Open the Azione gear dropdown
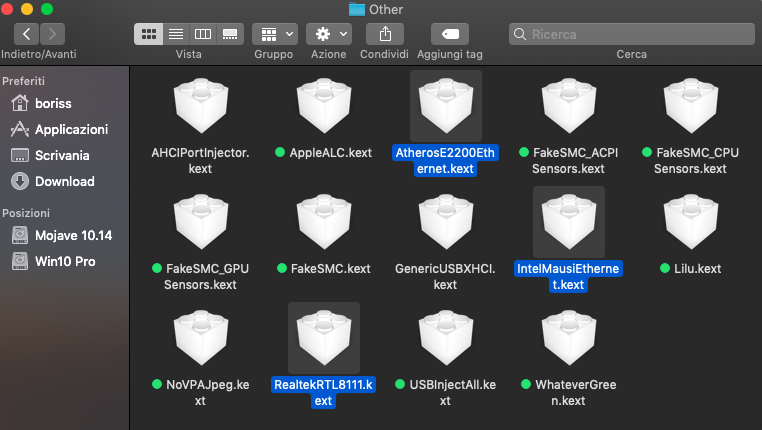This screenshot has height=430, width=762. 329,34
